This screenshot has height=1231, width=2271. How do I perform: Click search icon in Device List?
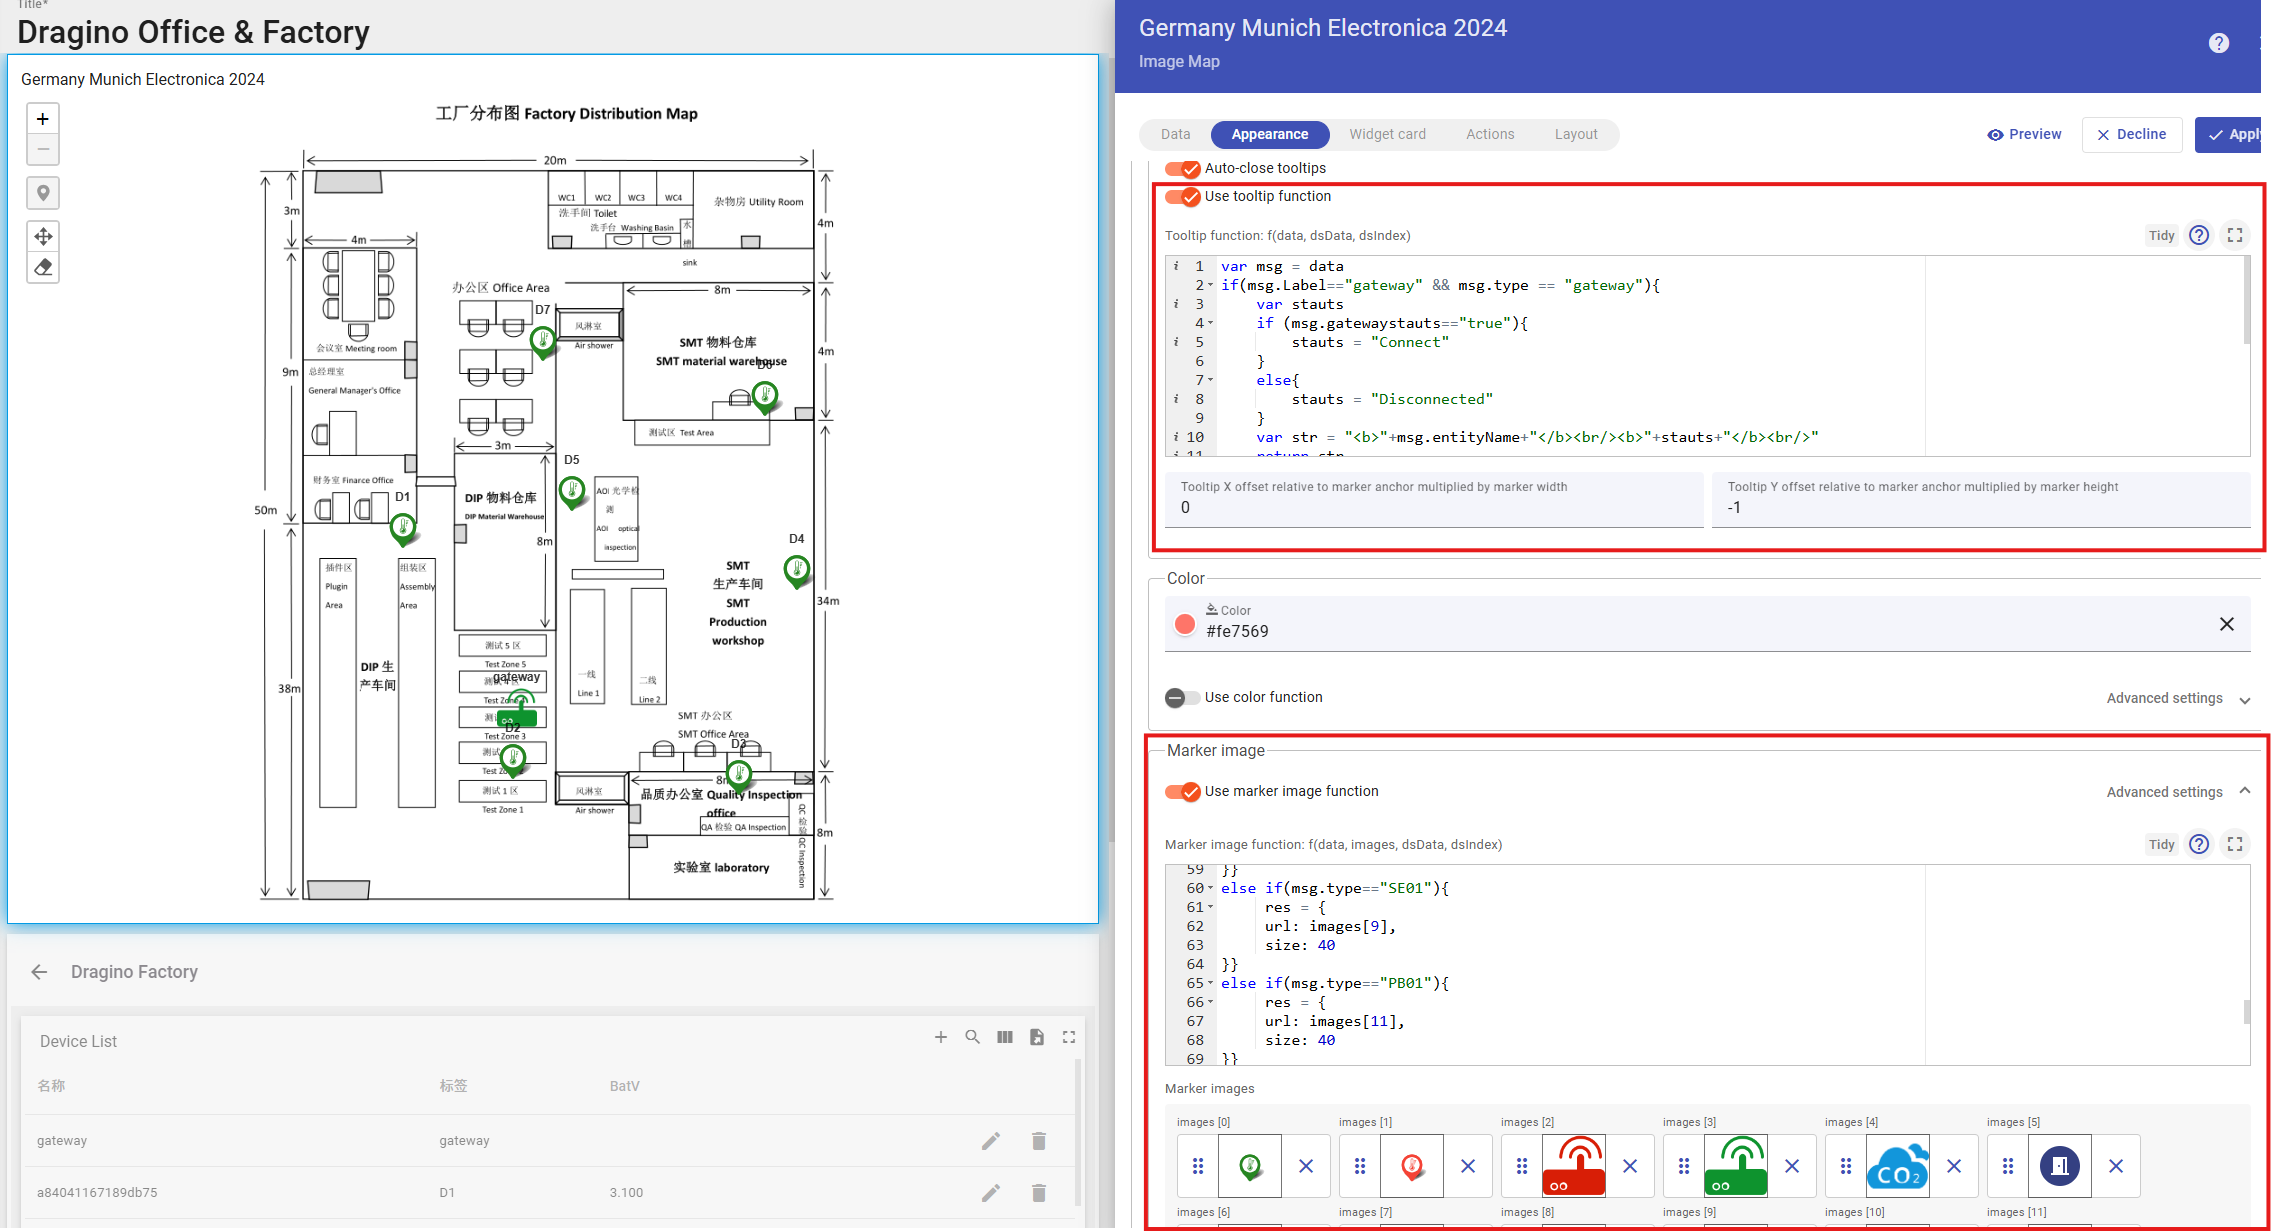pos(972,1037)
